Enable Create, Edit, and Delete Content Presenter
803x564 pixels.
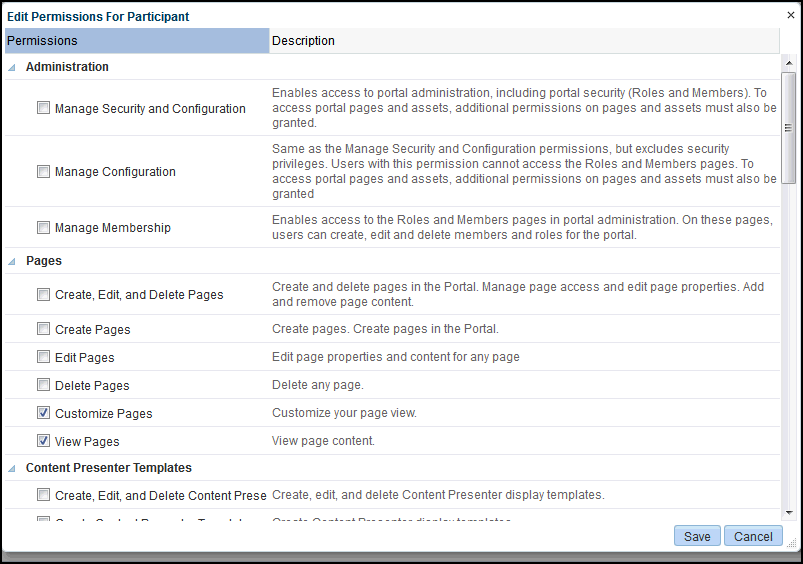tap(44, 494)
